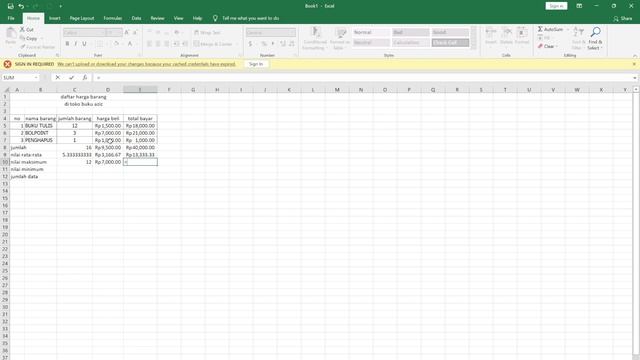The image size is (640, 360).
Task: Click the cached credentials expired link
Action: pyautogui.click(x=147, y=64)
